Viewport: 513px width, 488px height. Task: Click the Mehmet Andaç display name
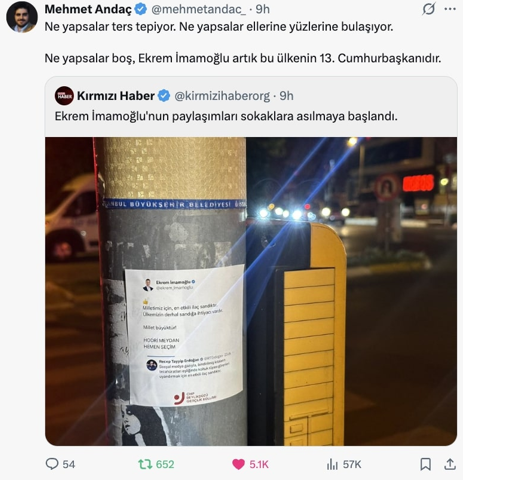coord(88,9)
